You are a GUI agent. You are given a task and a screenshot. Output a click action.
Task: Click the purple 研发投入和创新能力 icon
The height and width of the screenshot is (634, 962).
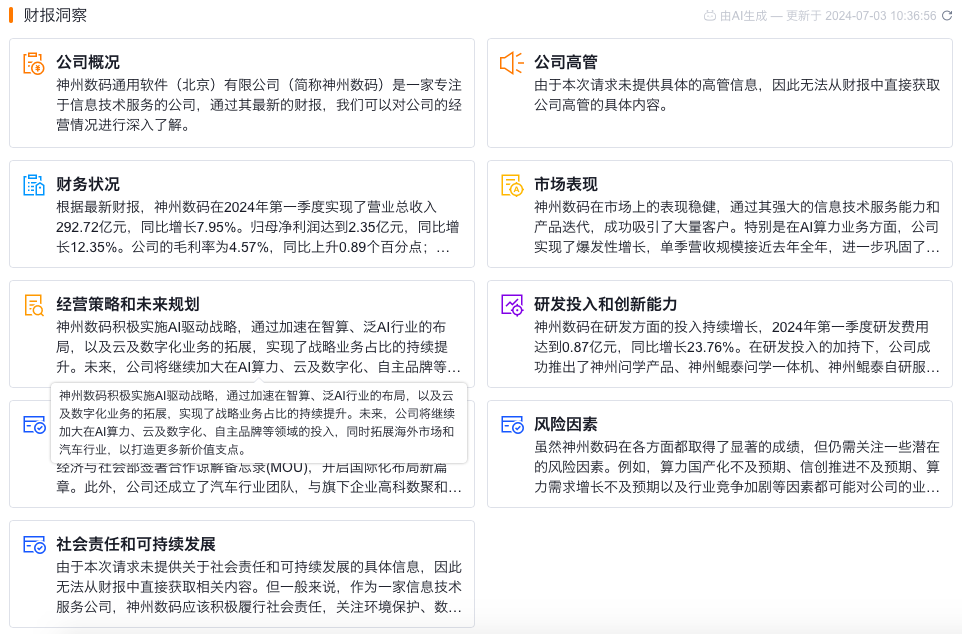[x=512, y=305]
